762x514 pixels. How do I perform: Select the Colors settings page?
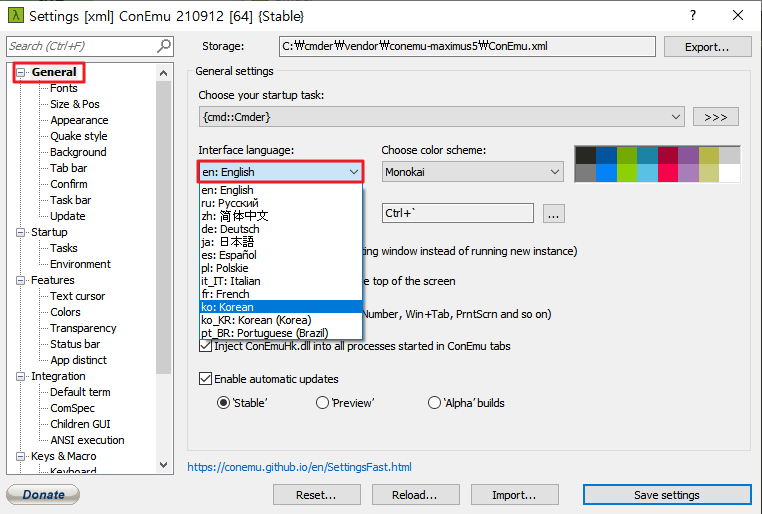coord(65,312)
